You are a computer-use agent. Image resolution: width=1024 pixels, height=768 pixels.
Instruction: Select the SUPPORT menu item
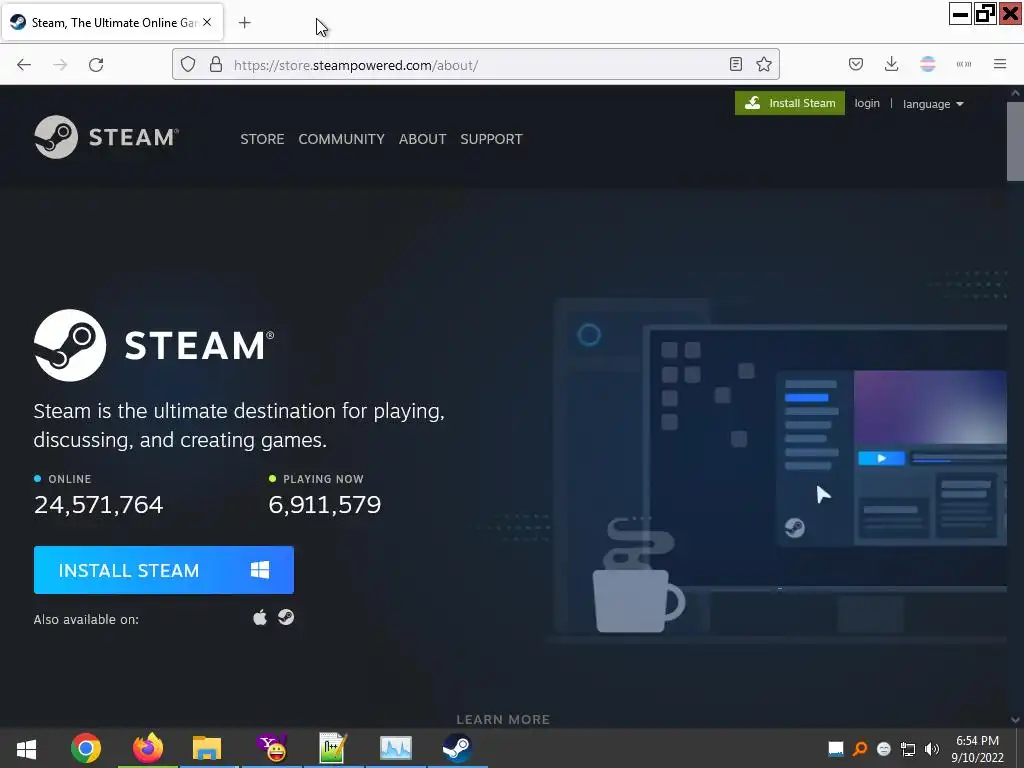click(x=491, y=139)
